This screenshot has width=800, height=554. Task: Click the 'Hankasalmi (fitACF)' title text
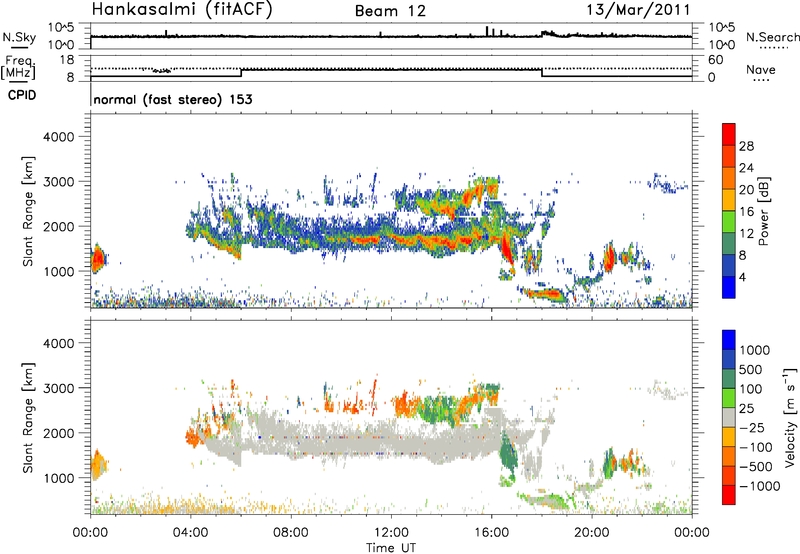(182, 10)
